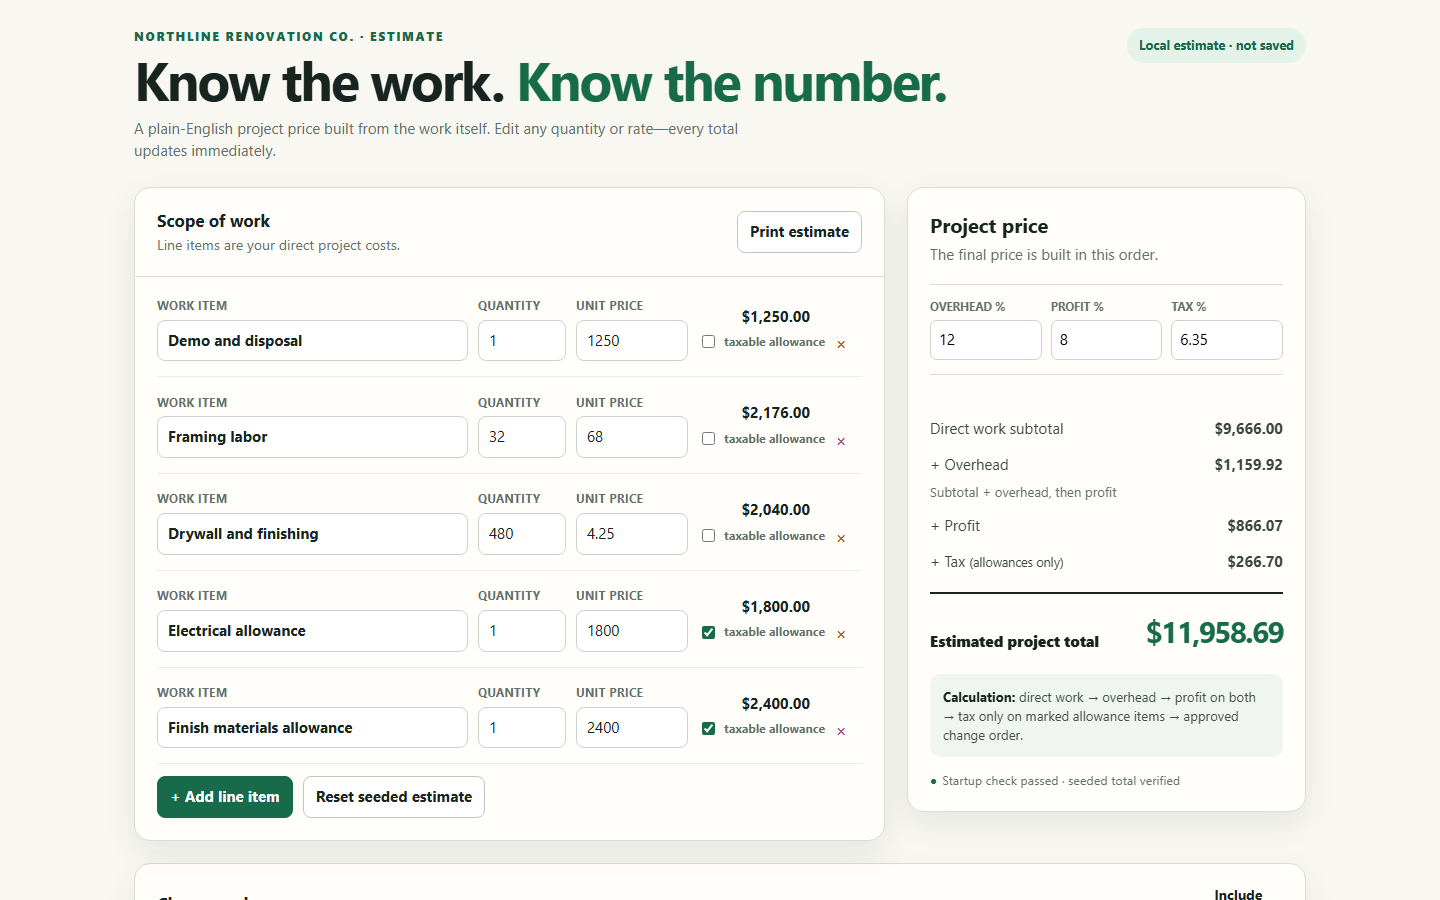The height and width of the screenshot is (900, 1440).
Task: Click the Drywall line total $2,040.00
Action: click(776, 510)
